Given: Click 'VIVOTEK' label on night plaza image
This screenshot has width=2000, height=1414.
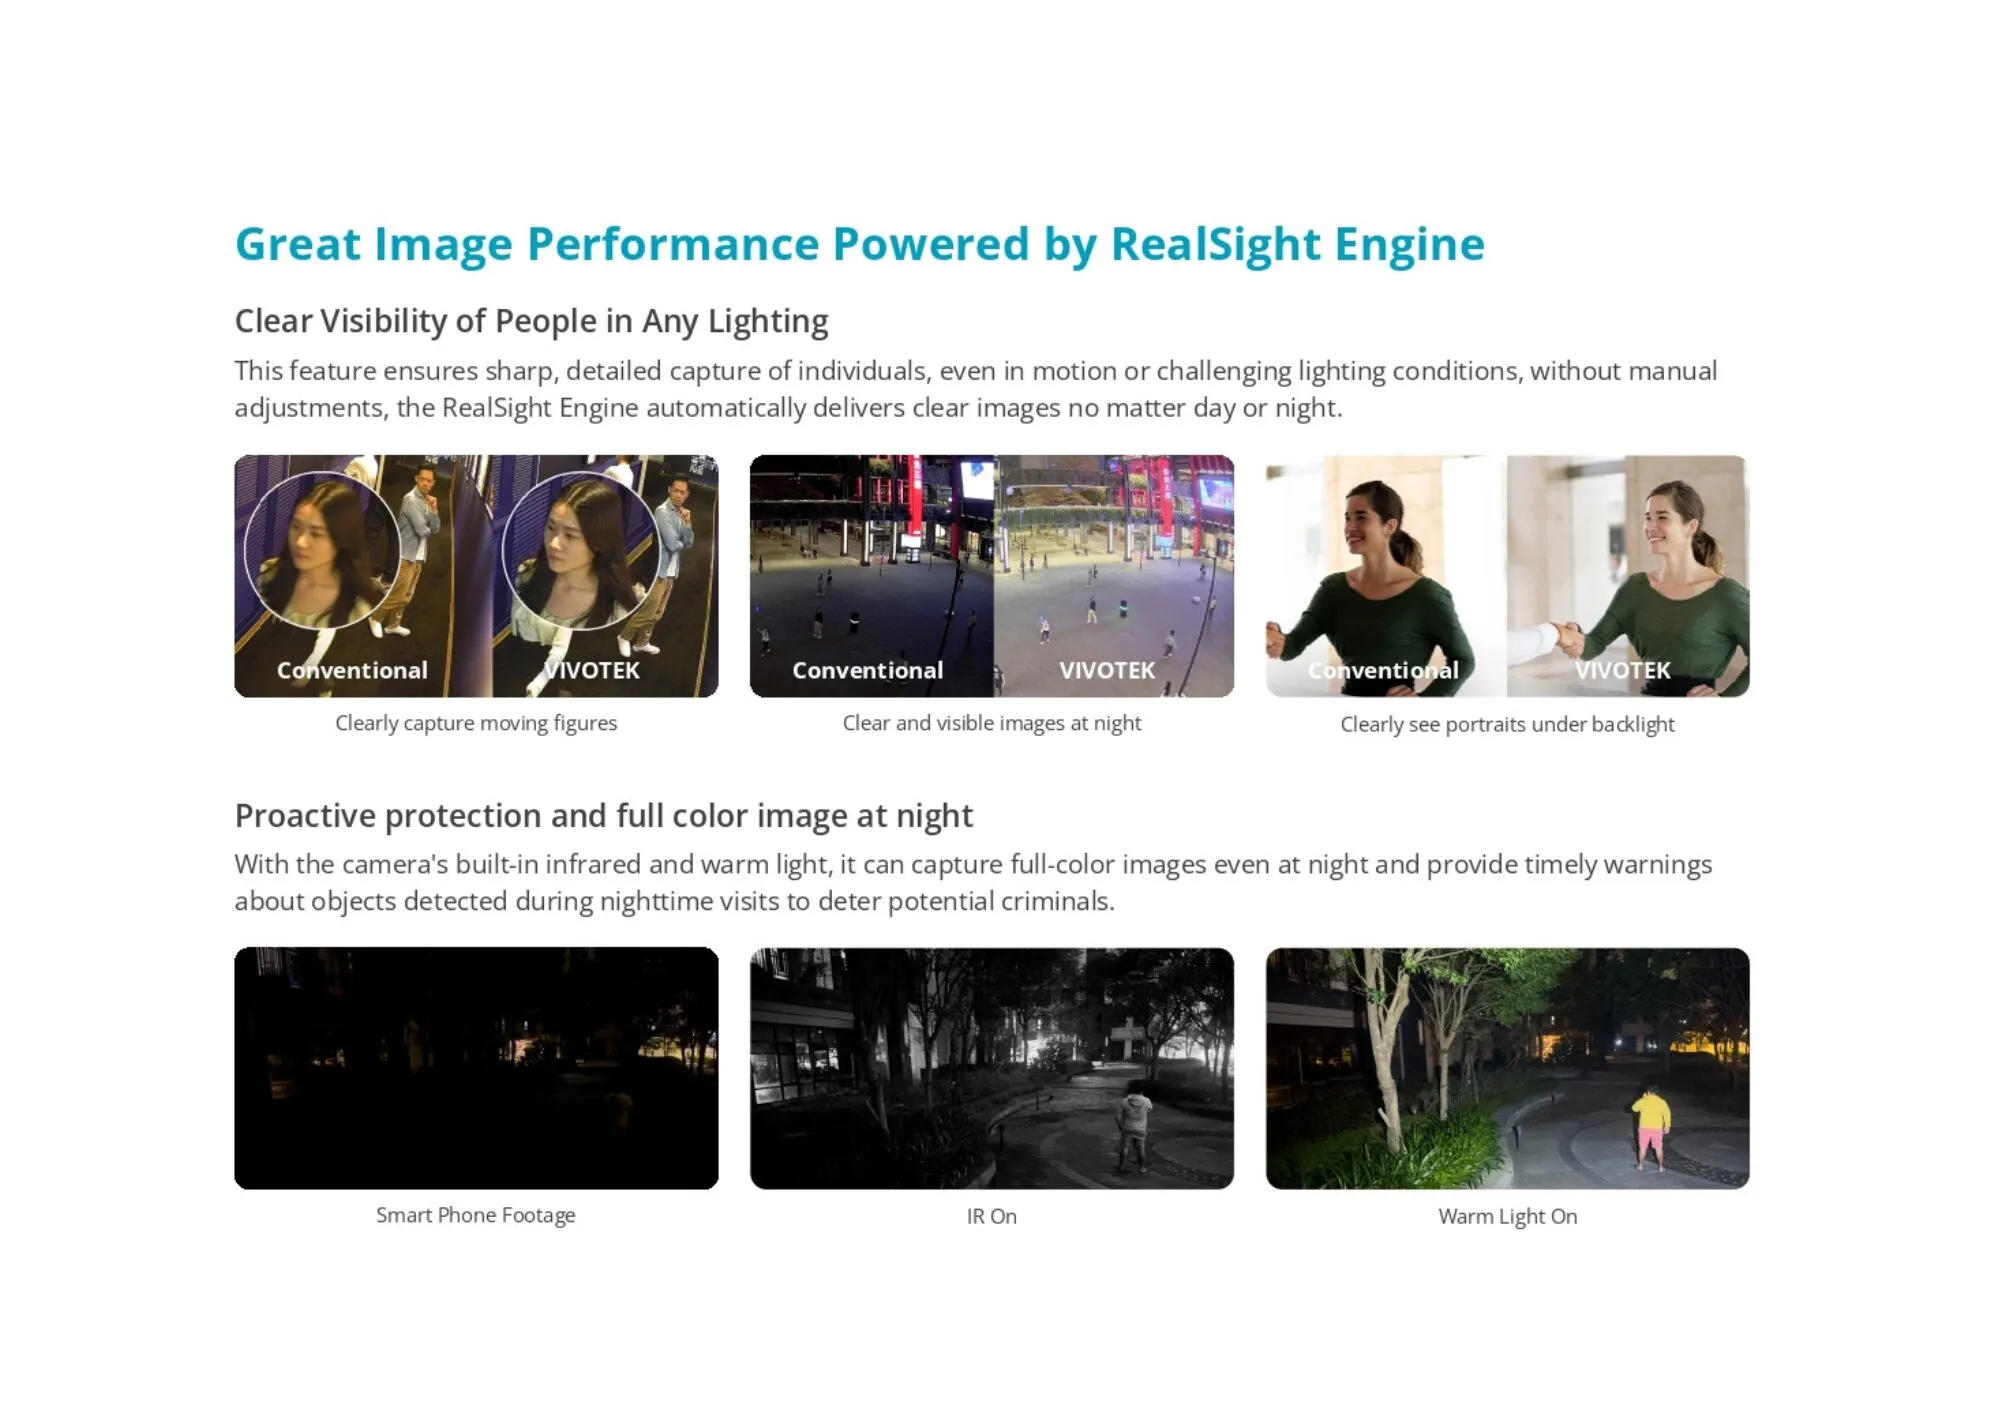Looking at the screenshot, I should pos(1107,670).
